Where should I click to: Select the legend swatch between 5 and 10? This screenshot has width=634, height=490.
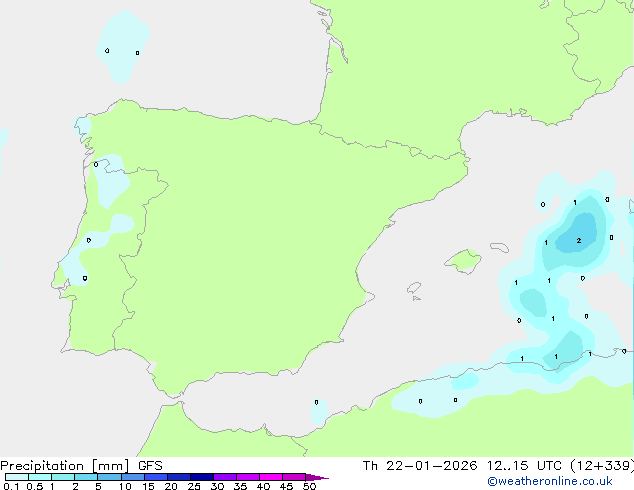pos(109,477)
